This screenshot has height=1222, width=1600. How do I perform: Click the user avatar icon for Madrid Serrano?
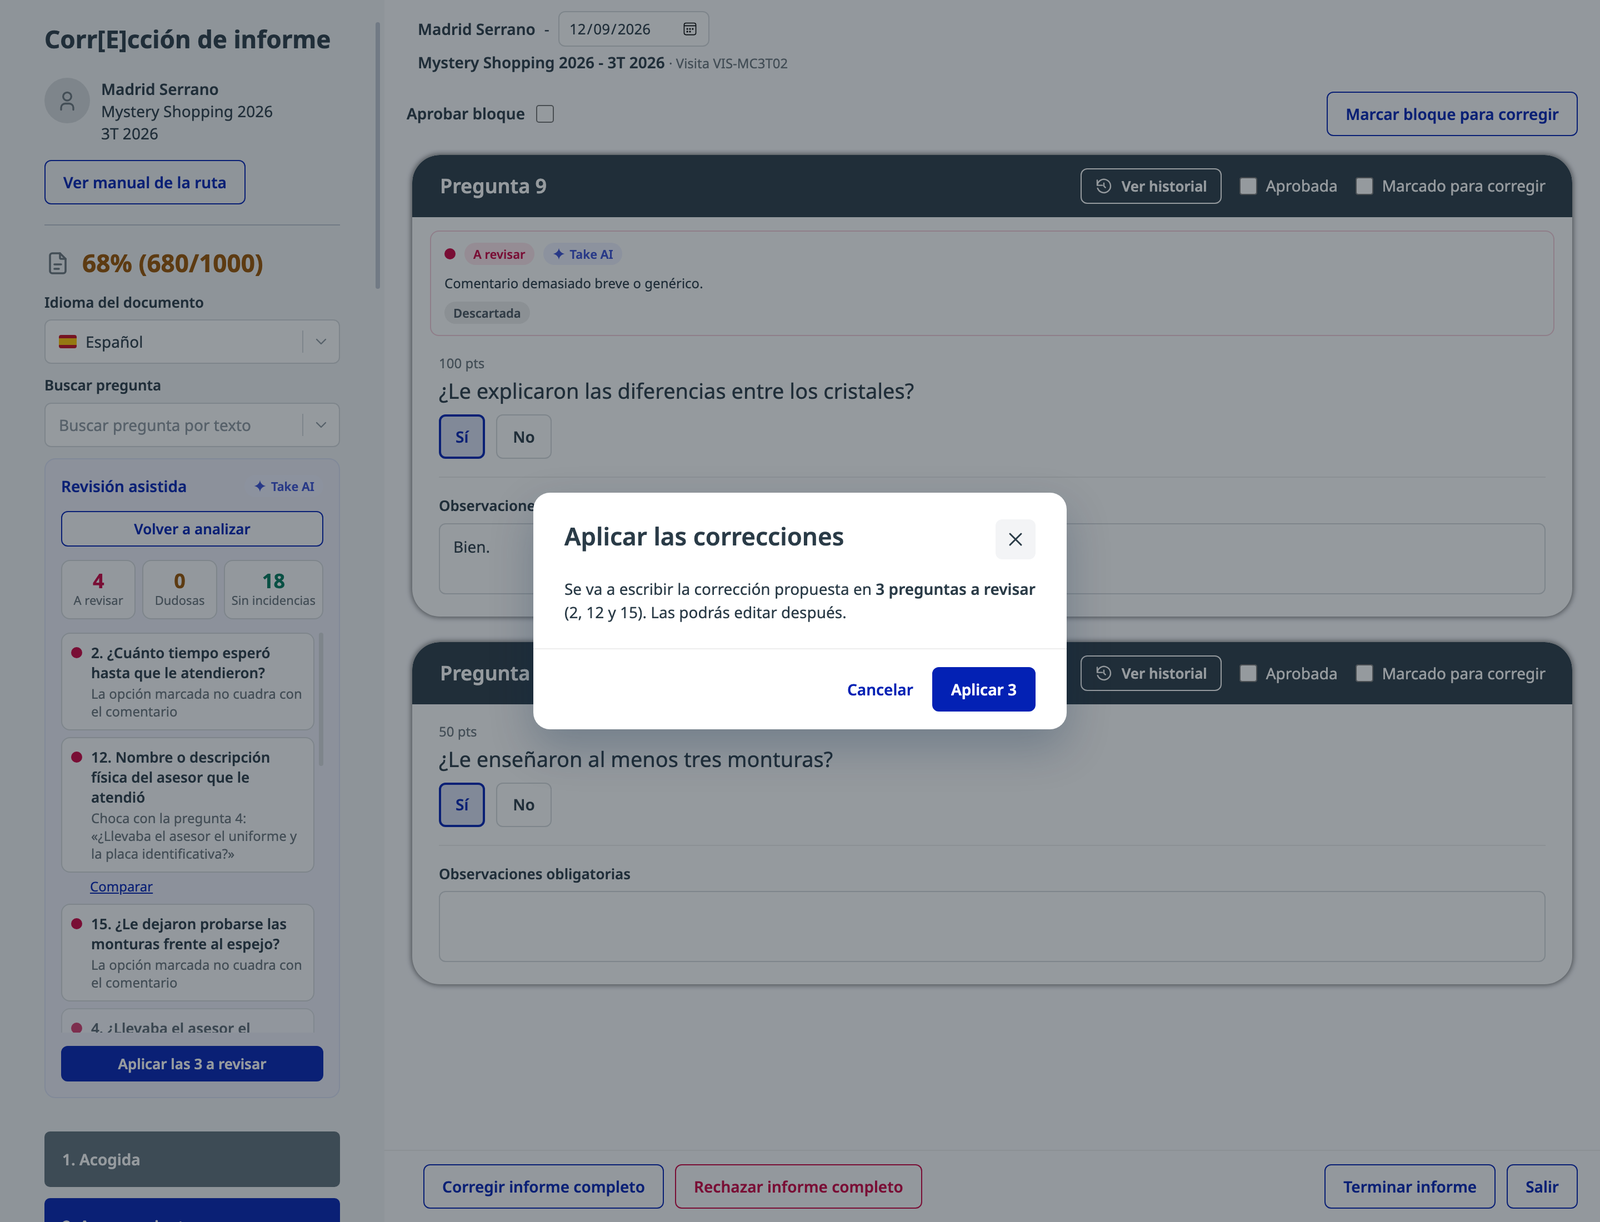67,101
